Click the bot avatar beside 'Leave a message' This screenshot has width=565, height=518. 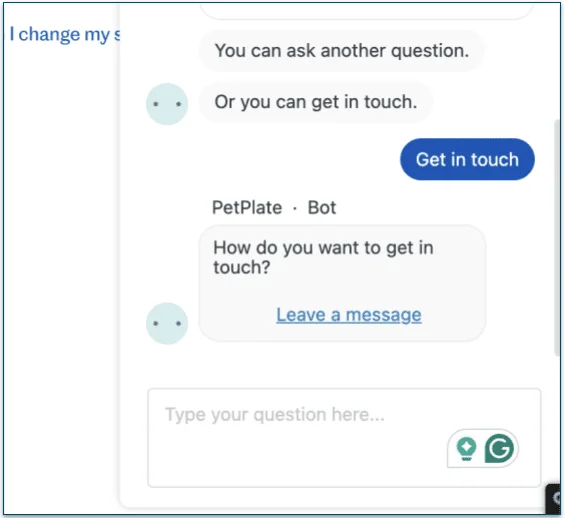point(167,323)
